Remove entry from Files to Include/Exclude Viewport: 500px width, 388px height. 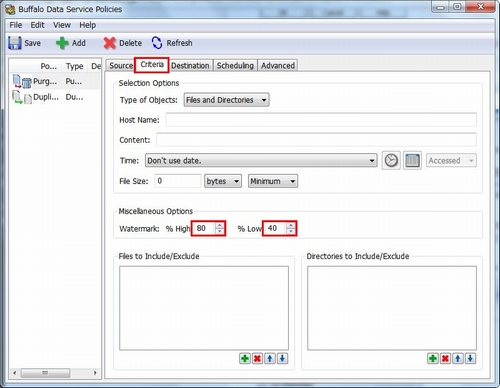pyautogui.click(x=257, y=359)
